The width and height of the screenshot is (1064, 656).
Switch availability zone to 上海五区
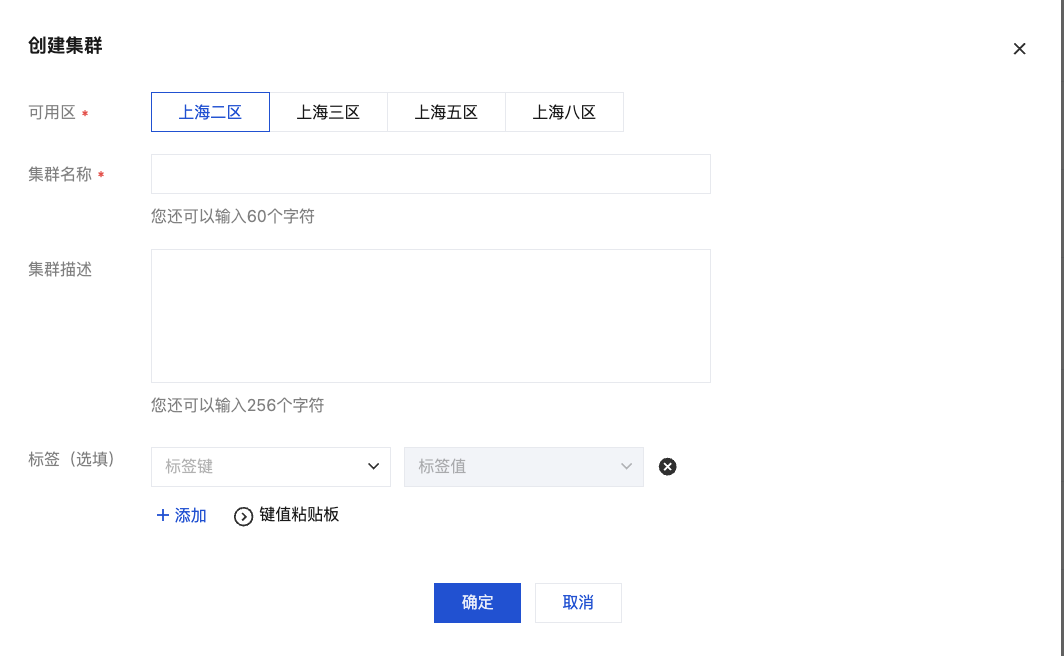(x=446, y=112)
